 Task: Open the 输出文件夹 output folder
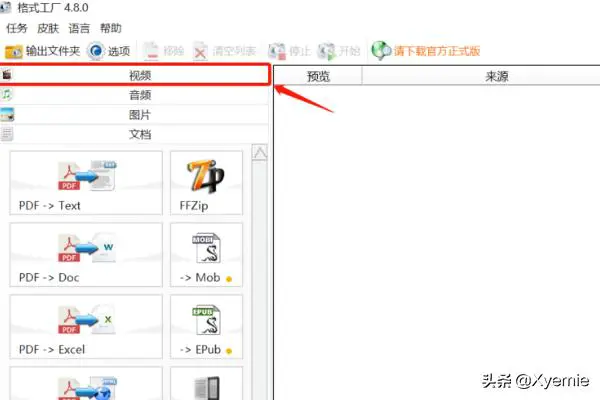click(43, 50)
